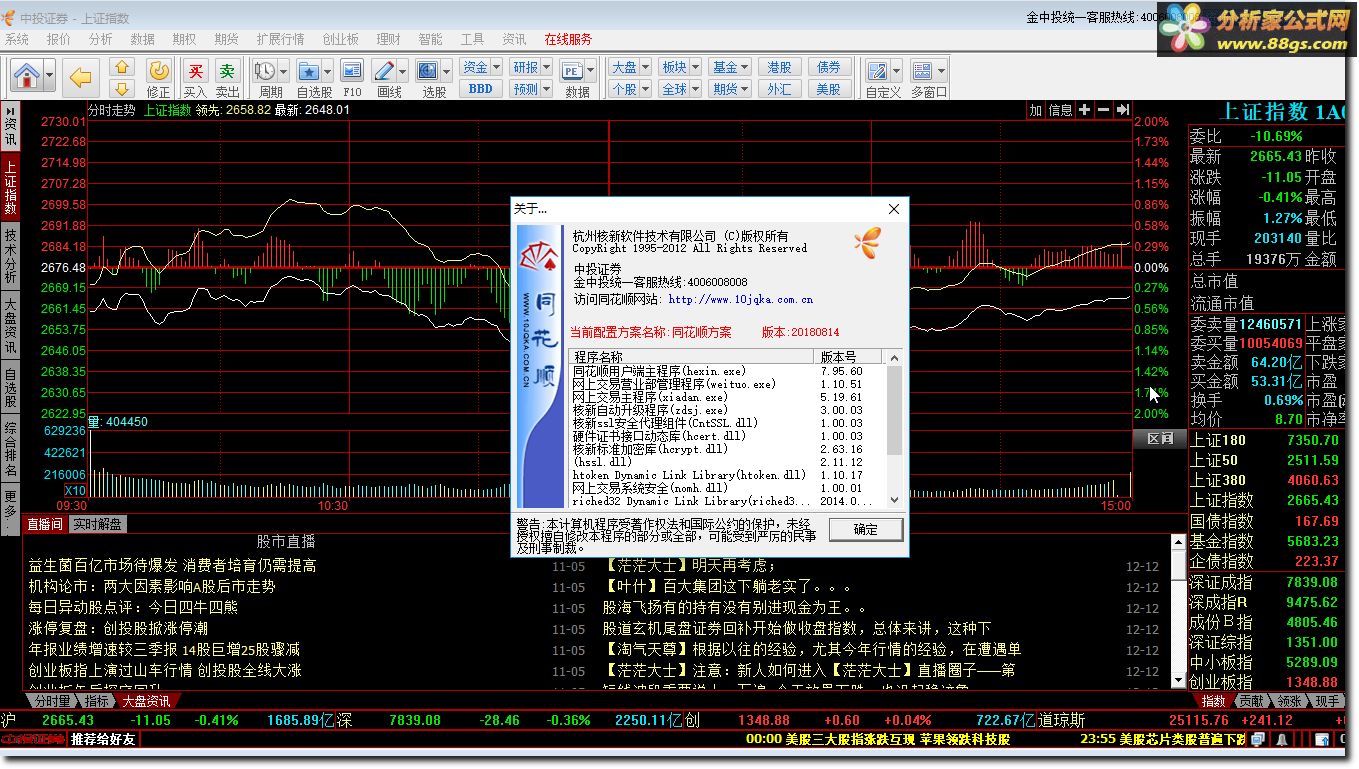The width and height of the screenshot is (1359, 769).
Task: Open news 机构论市：两大因素影响A股后市走势
Action: (x=152, y=586)
